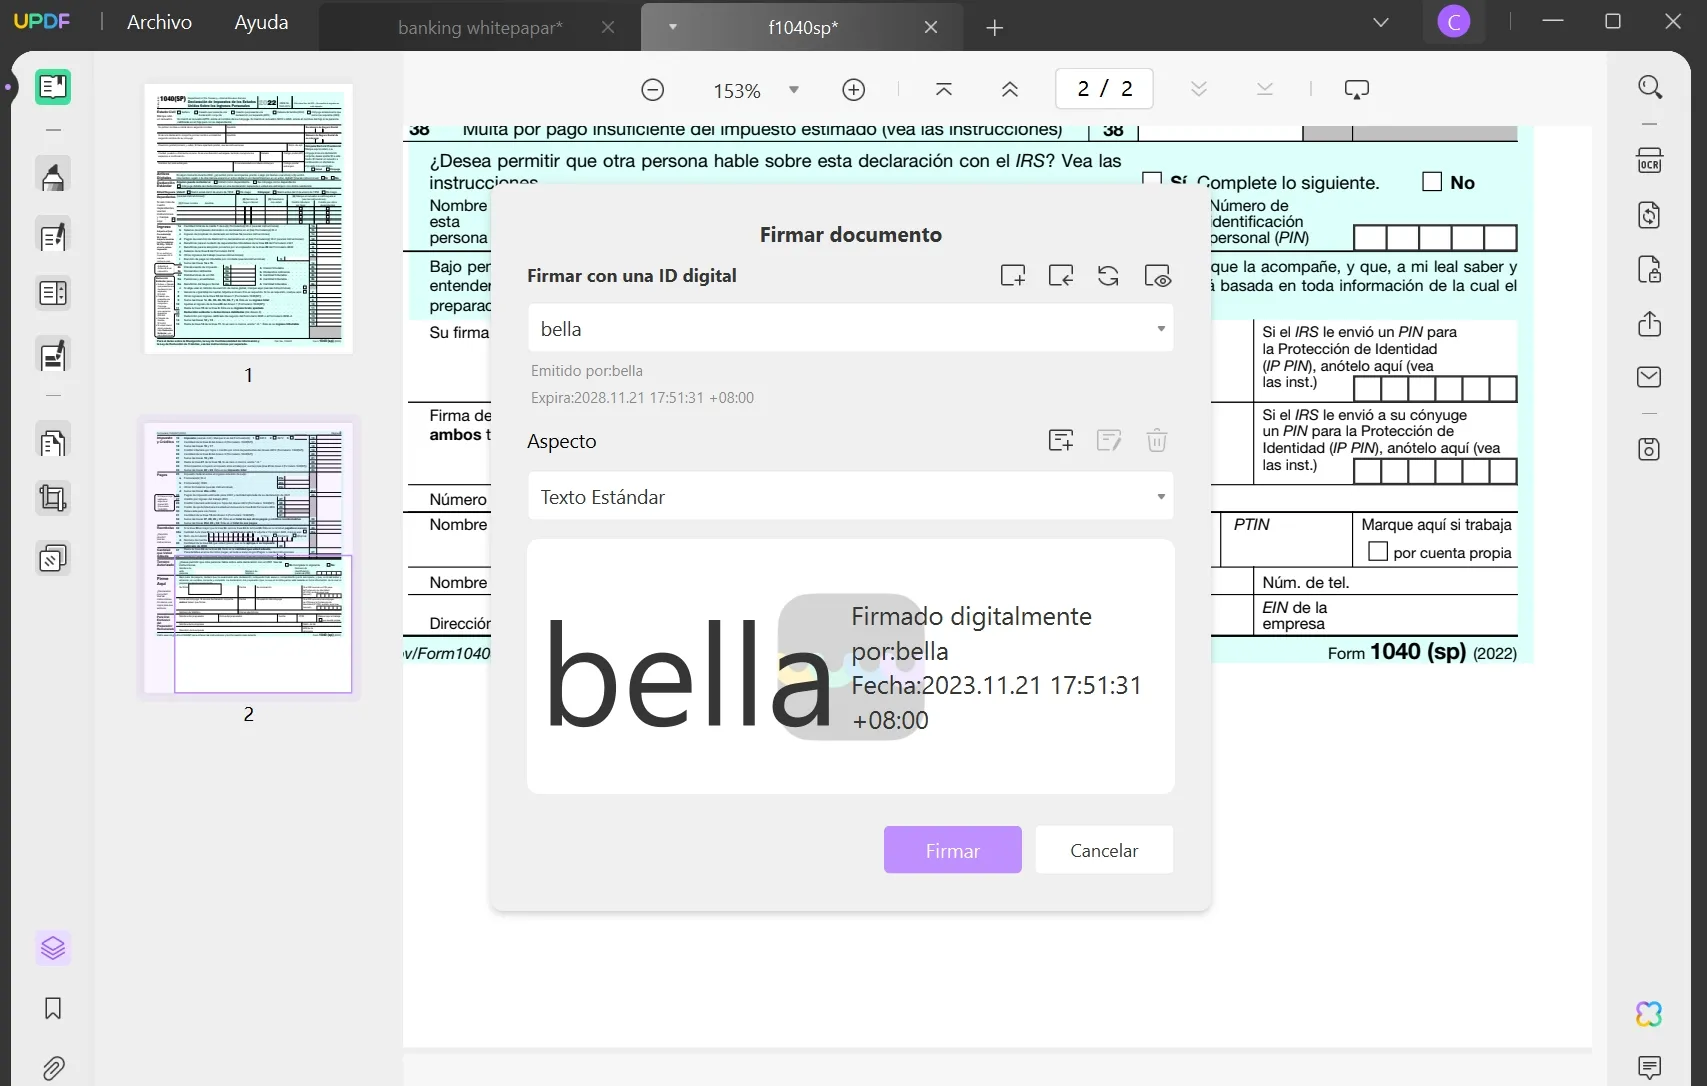
Task: Open the Convert PDF tool
Action: click(1650, 215)
